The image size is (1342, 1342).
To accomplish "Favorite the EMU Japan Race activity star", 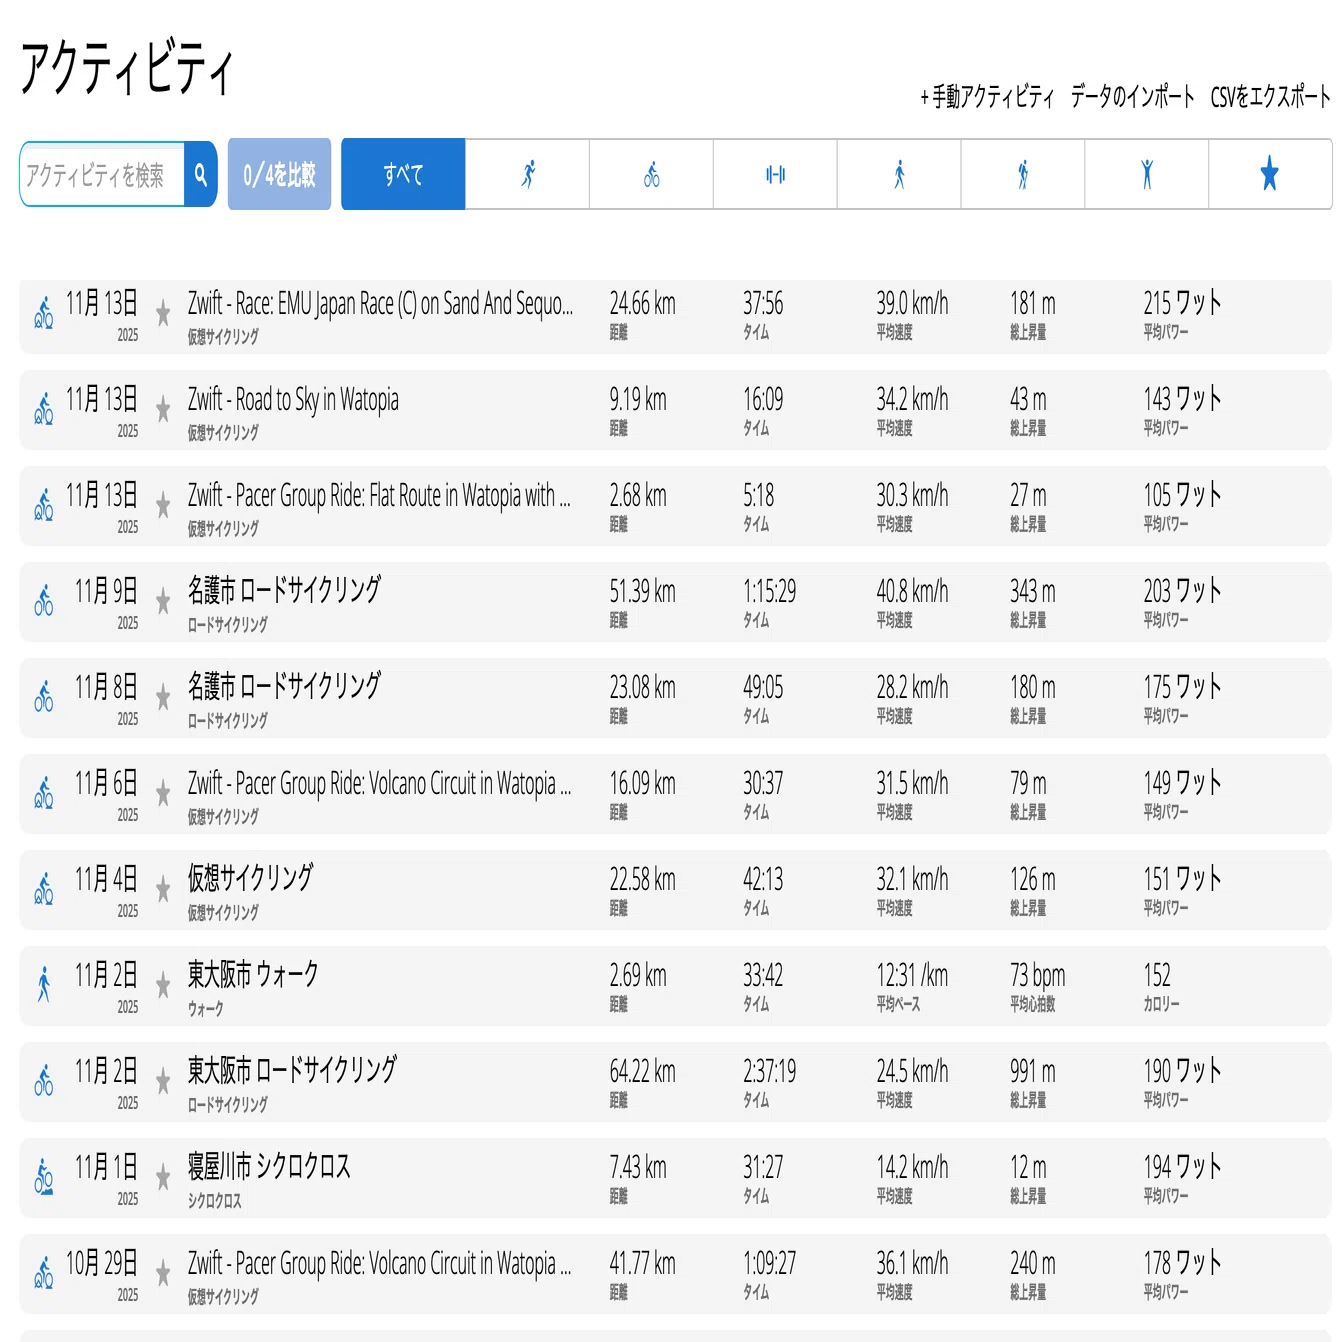I will (163, 314).
